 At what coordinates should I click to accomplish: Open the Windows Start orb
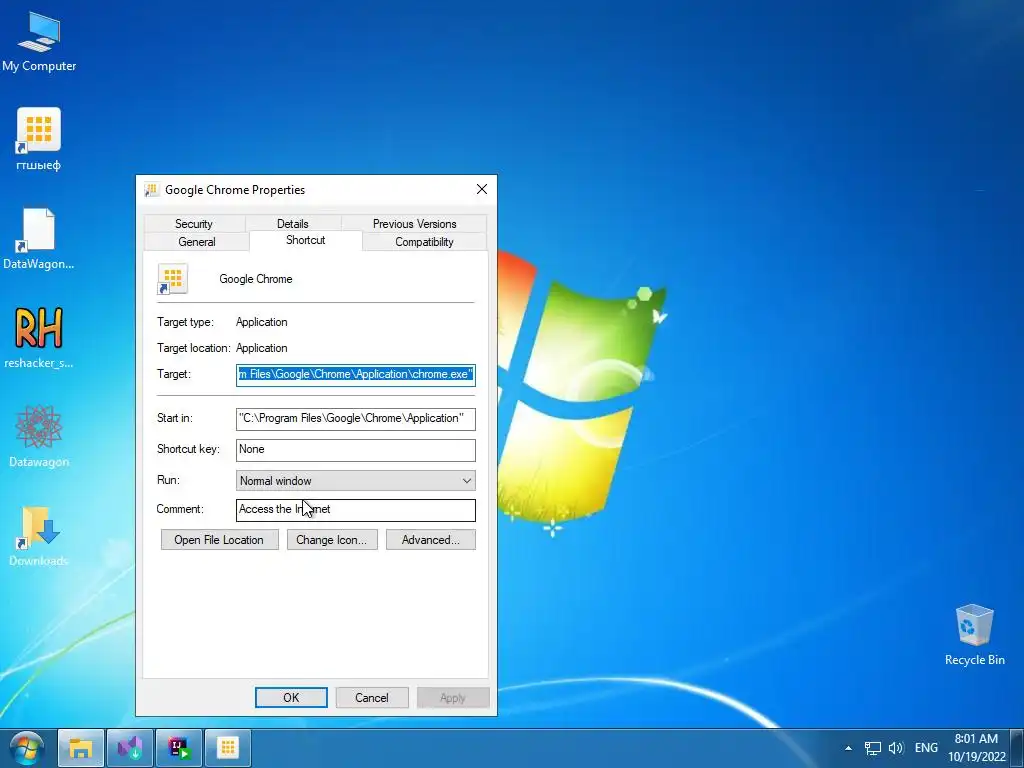(x=27, y=748)
